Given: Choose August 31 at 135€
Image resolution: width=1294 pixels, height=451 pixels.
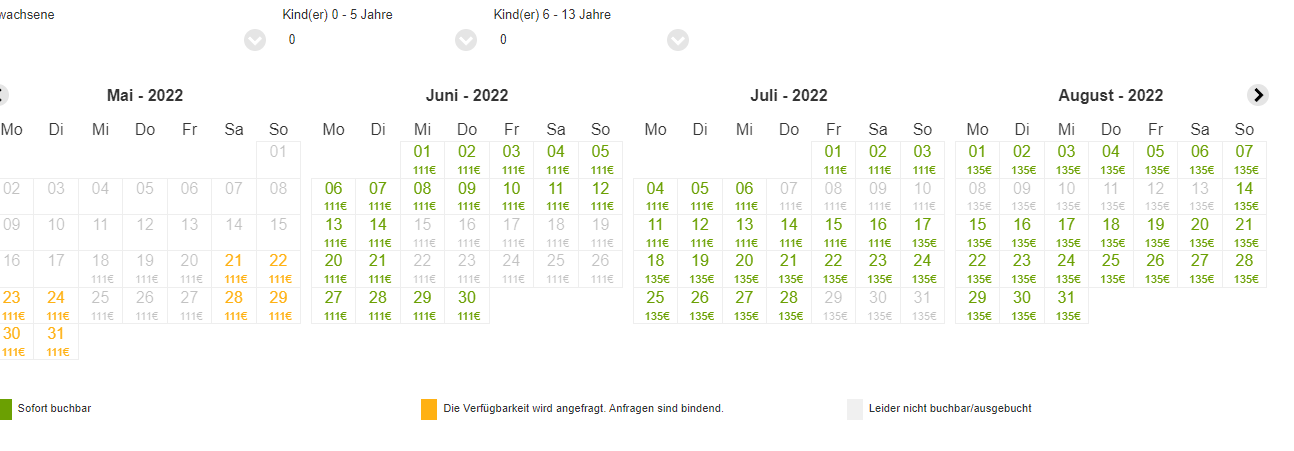Looking at the screenshot, I should tap(1067, 305).
